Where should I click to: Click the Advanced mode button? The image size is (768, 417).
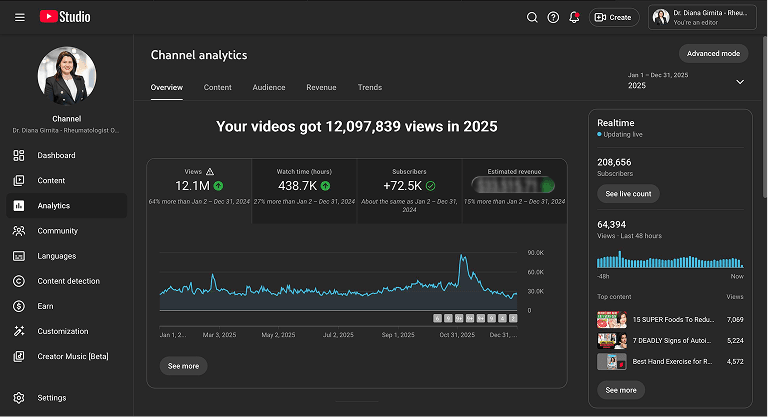coord(713,53)
